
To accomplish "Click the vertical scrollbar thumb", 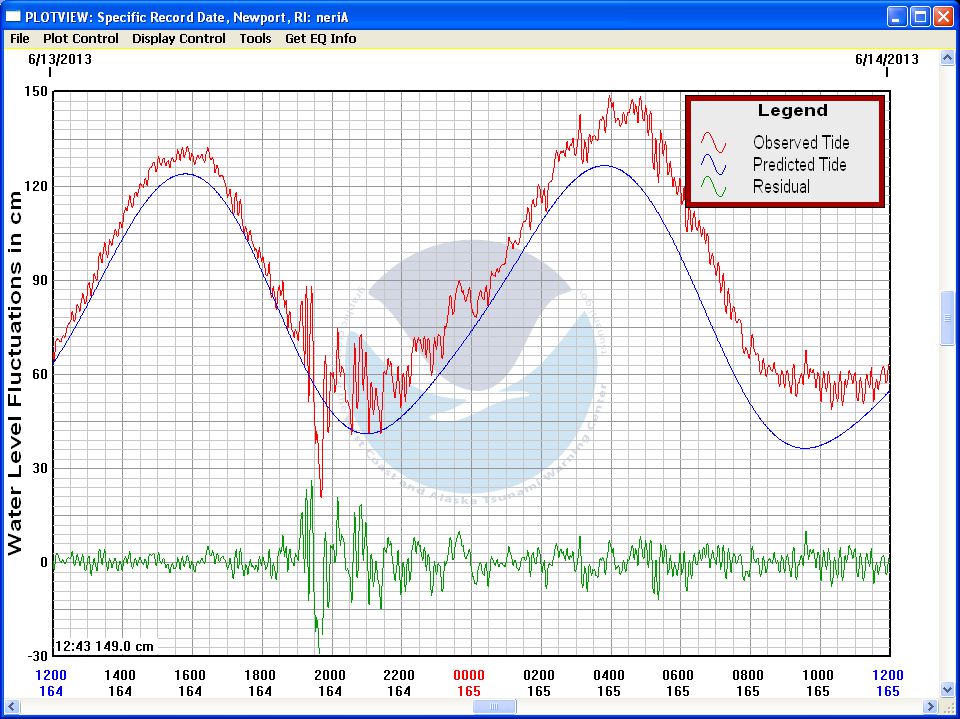I will click(947, 319).
